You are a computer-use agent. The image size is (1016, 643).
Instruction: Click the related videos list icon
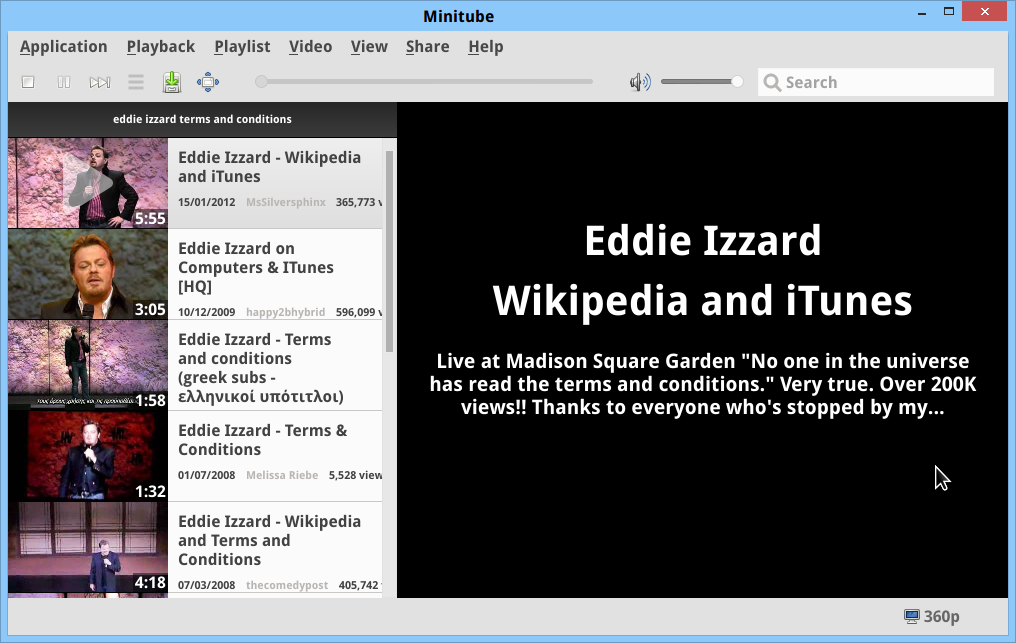click(x=136, y=82)
